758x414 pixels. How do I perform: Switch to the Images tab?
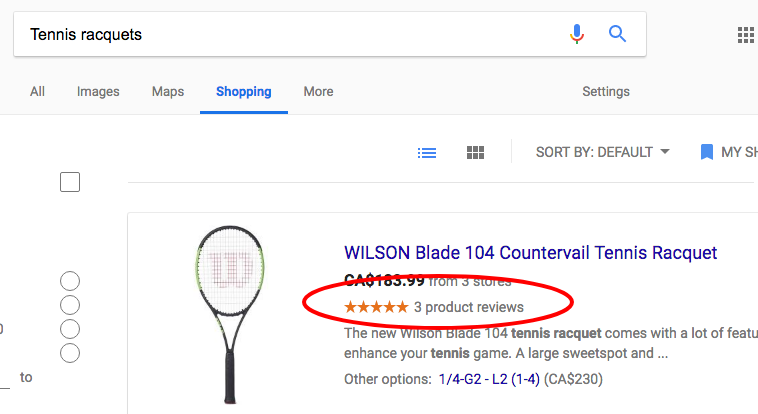click(x=98, y=92)
